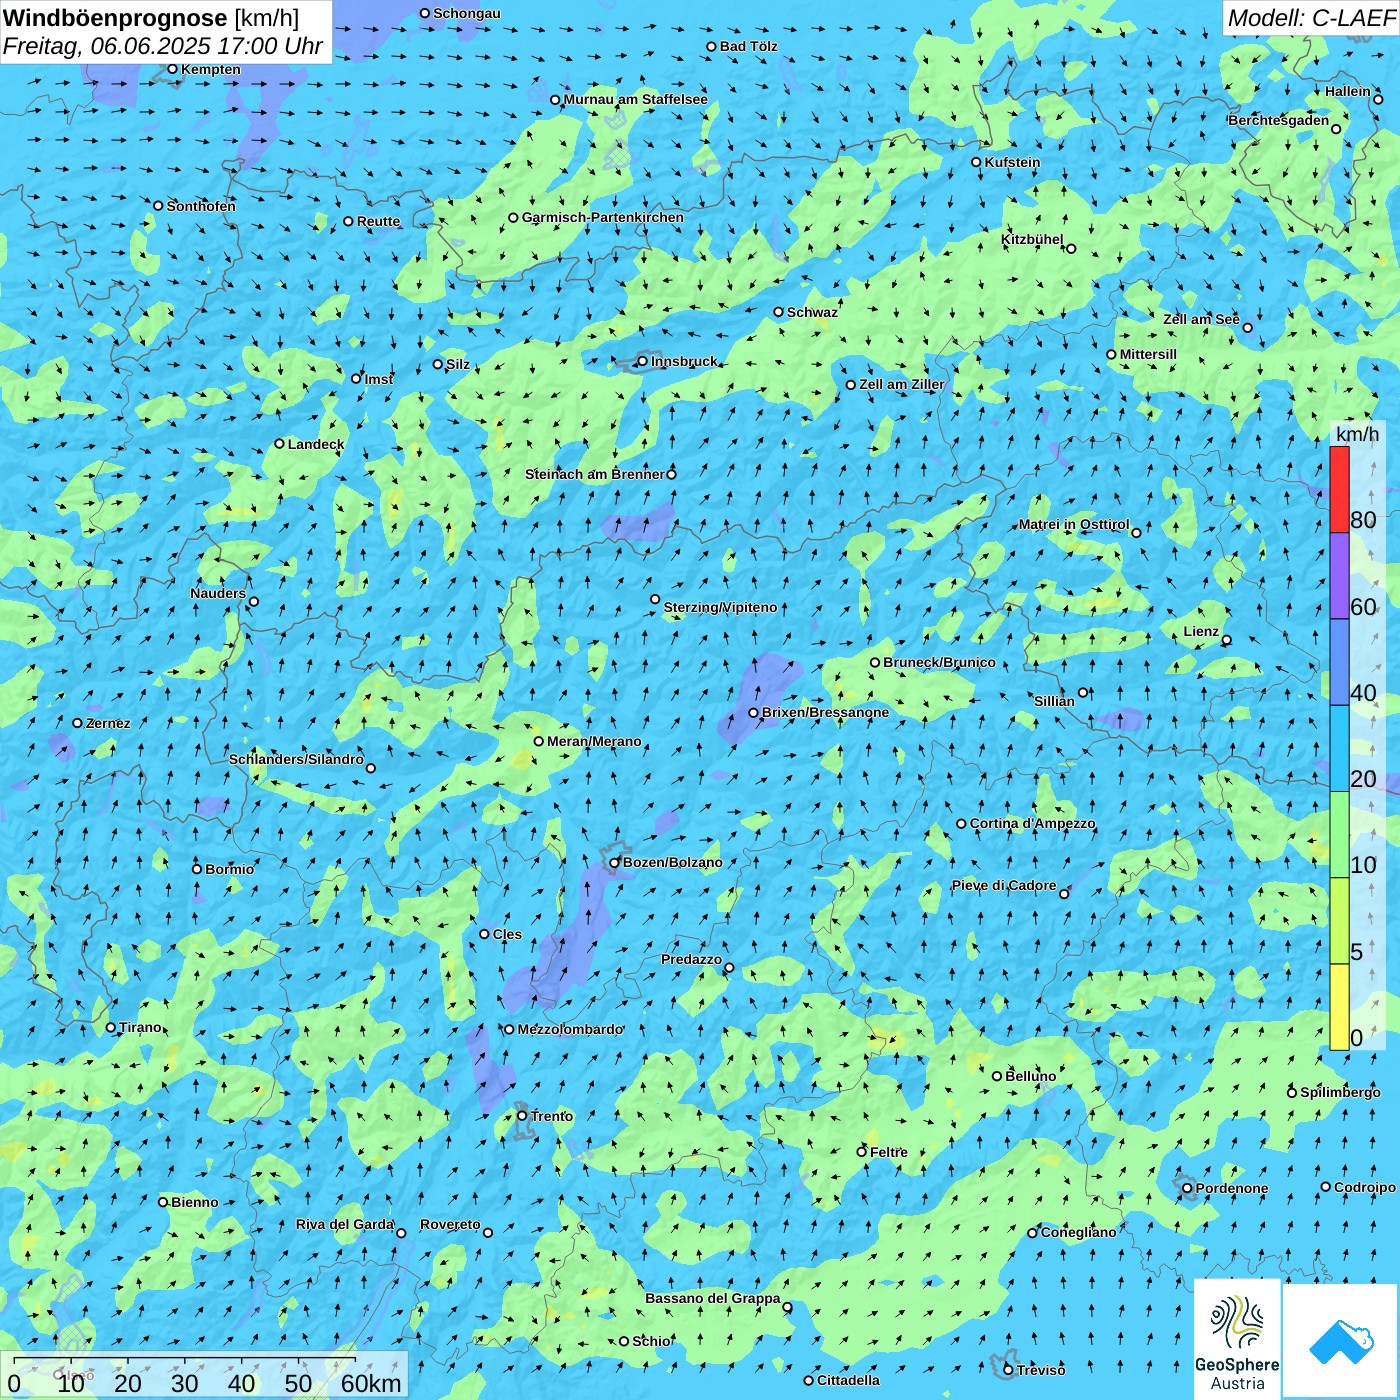Click the 'Lienz' label
This screenshot has width=1400, height=1400.
1201,631
